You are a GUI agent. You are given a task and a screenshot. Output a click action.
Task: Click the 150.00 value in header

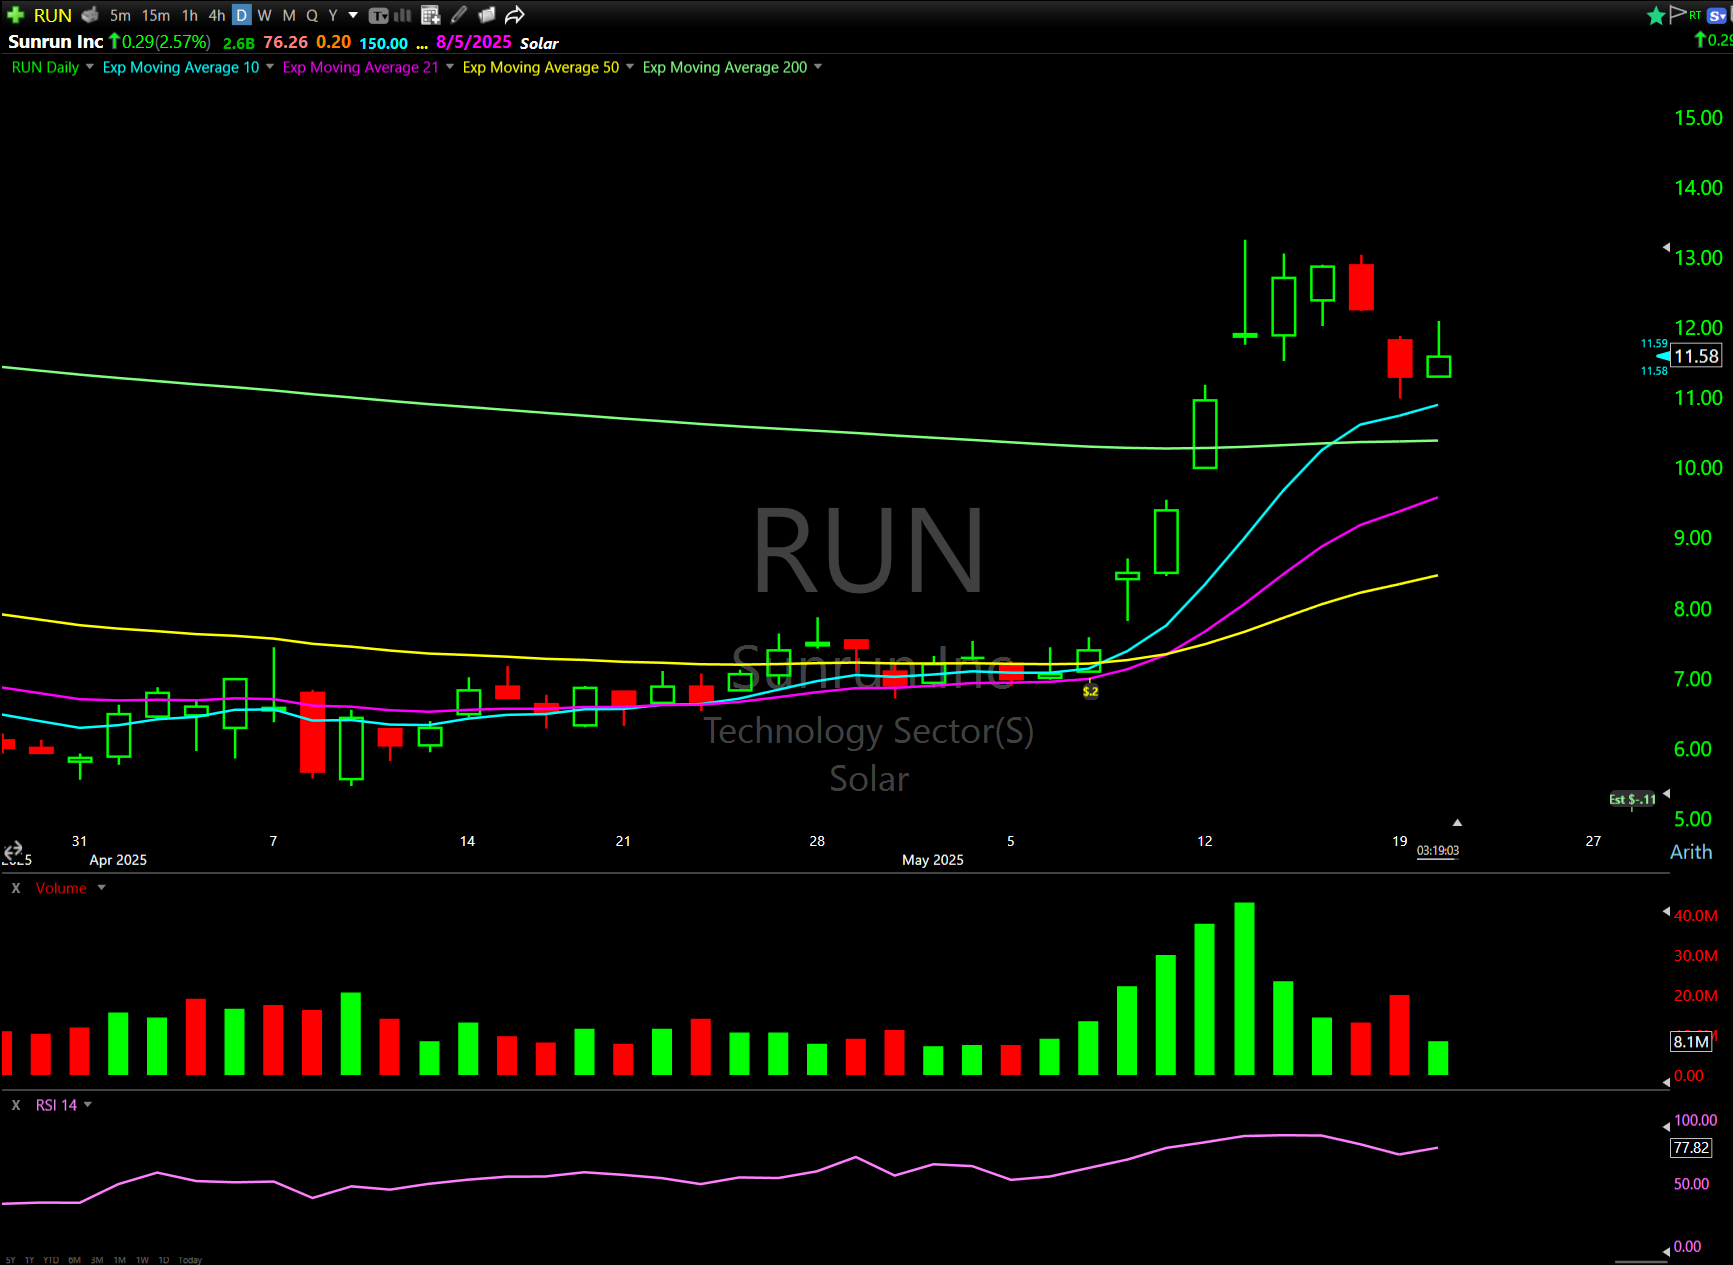coord(384,43)
